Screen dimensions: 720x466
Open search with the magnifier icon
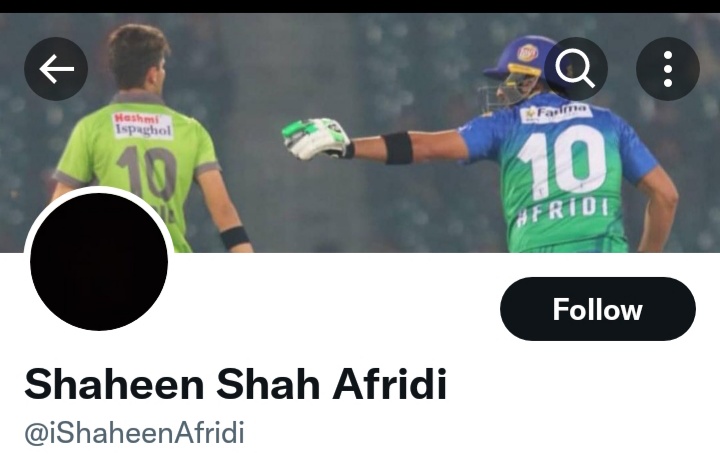pyautogui.click(x=575, y=69)
